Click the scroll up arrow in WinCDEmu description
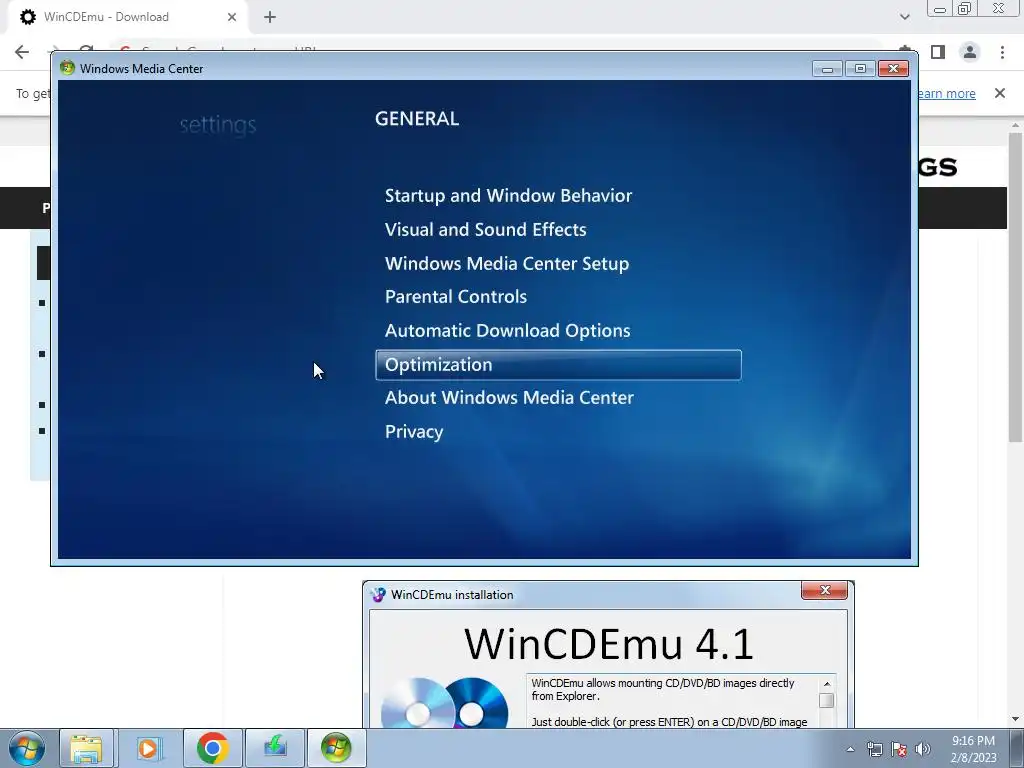 pyautogui.click(x=827, y=684)
